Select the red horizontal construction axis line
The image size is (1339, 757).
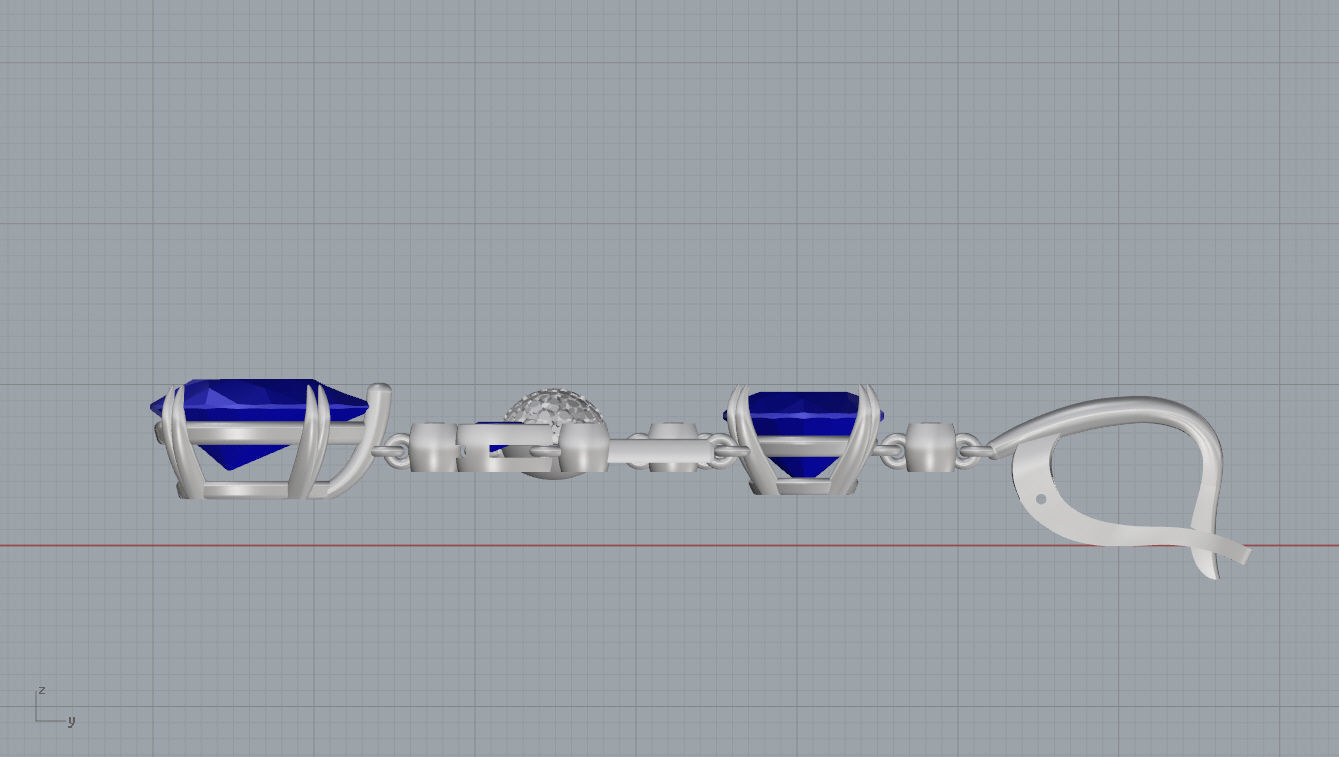coord(669,546)
